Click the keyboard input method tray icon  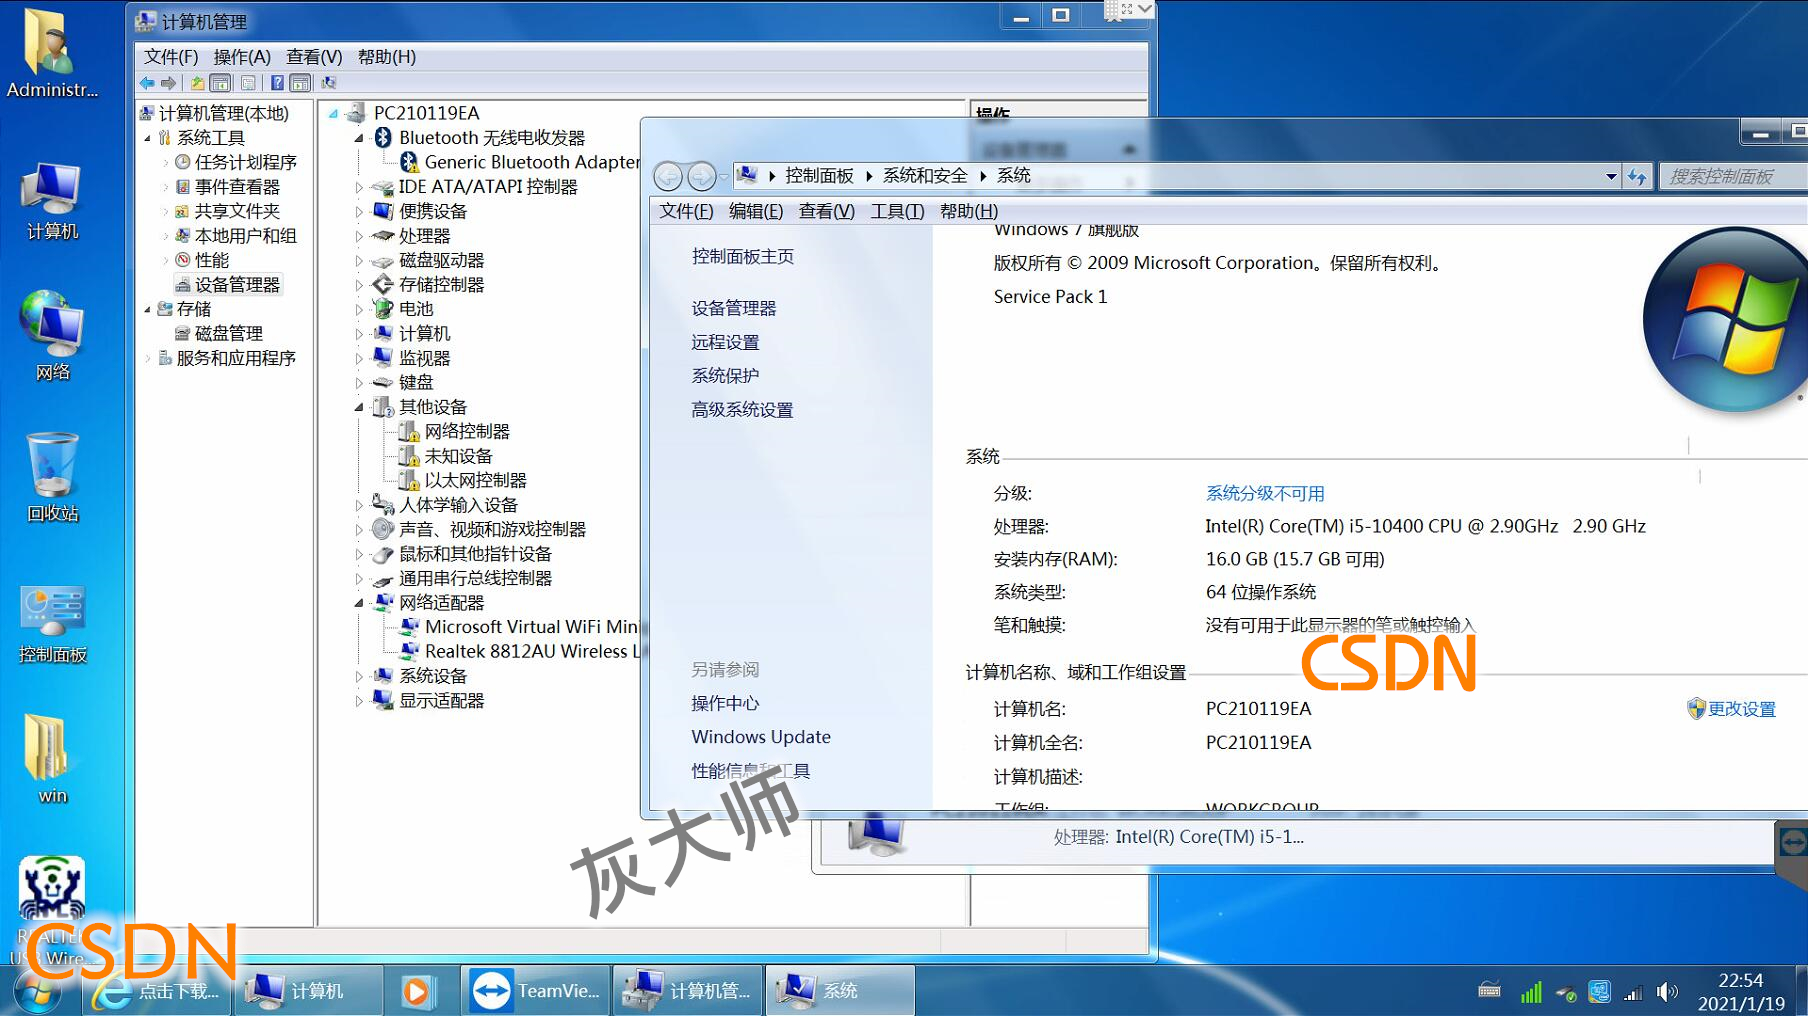pyautogui.click(x=1489, y=991)
